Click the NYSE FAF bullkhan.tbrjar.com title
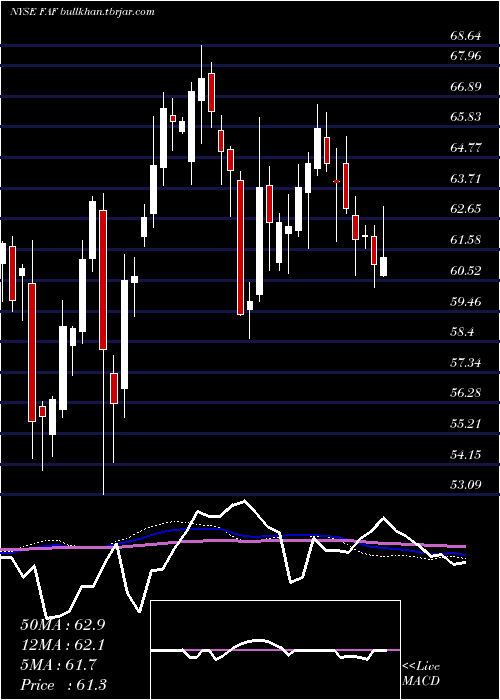Viewport: 500px width, 700px height. (x=82, y=12)
